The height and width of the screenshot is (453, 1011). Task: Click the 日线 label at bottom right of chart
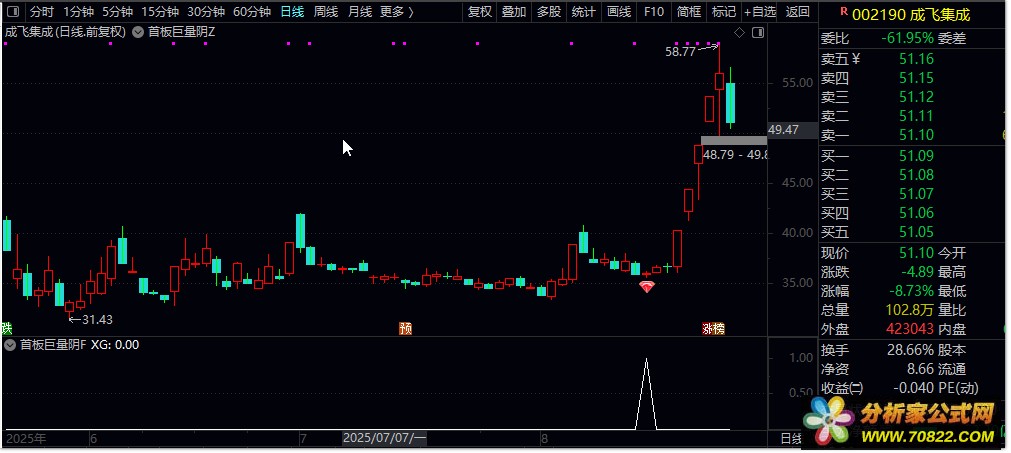[790, 439]
